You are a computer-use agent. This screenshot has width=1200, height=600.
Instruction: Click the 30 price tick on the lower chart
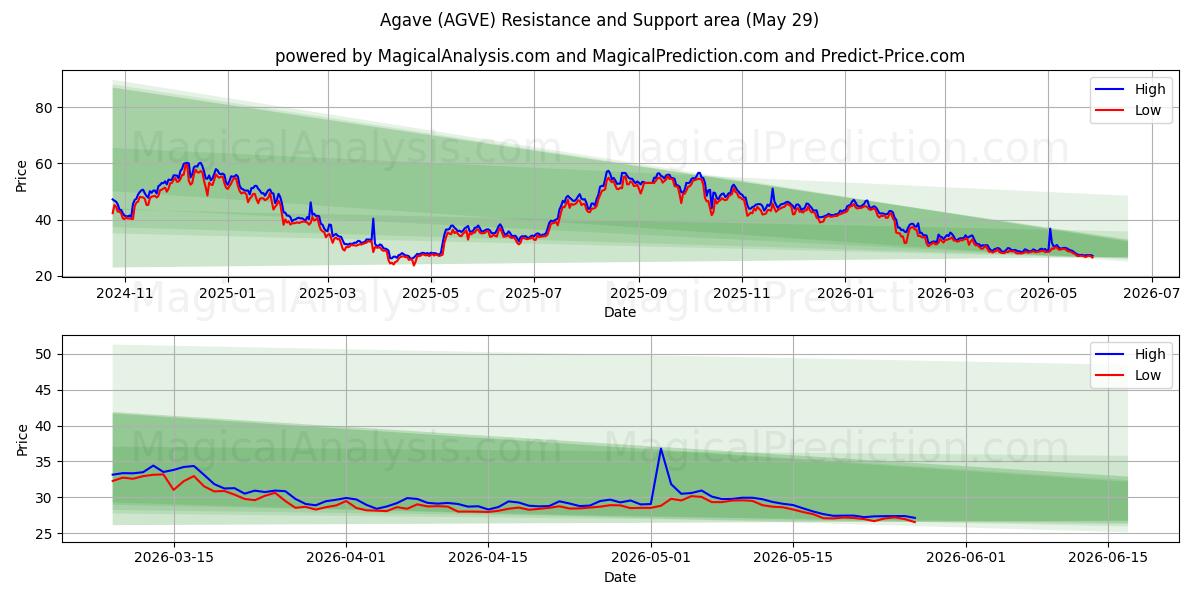click(x=46, y=498)
